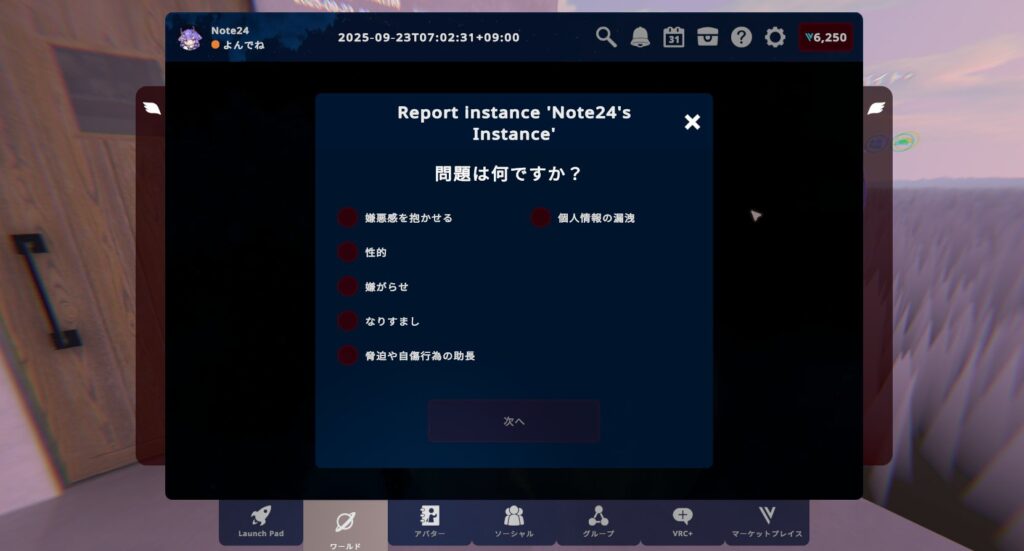Select 個人情報の漏洩 radio option

click(540, 217)
